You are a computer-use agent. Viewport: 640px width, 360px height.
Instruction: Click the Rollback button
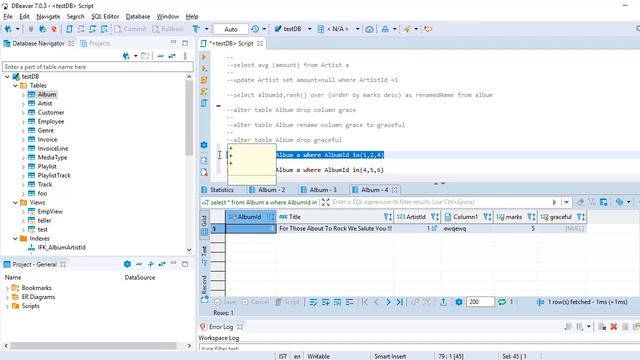point(168,29)
